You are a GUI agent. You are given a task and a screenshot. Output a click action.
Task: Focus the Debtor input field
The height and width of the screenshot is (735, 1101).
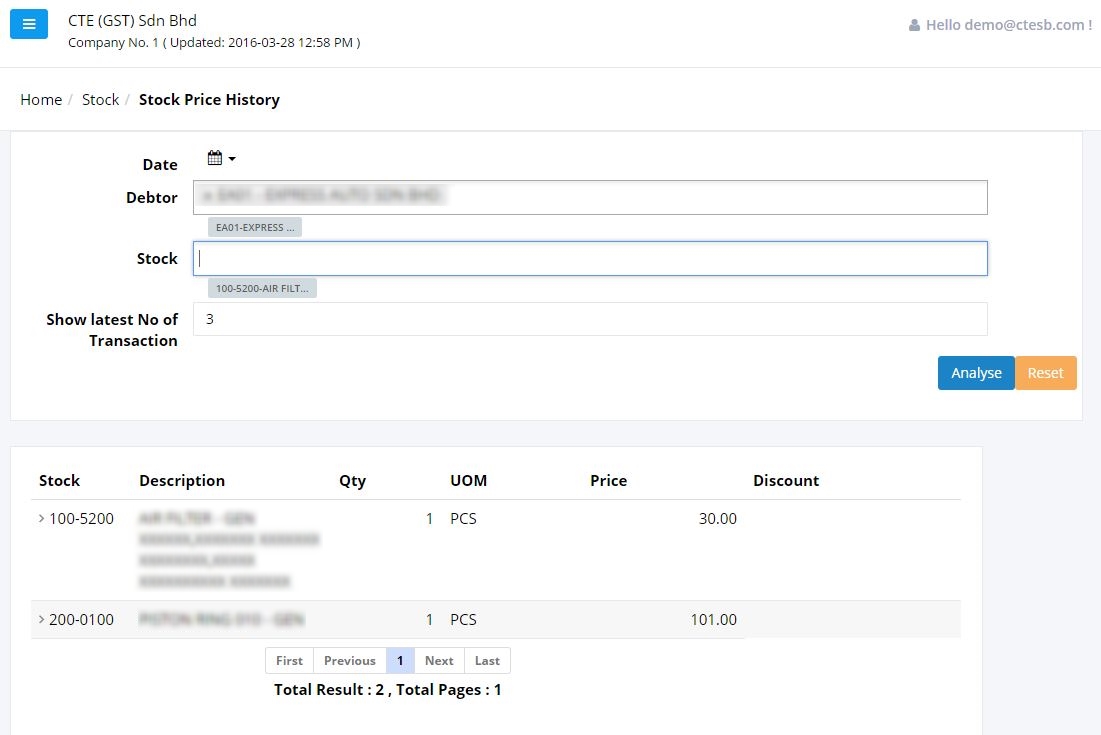click(x=591, y=197)
